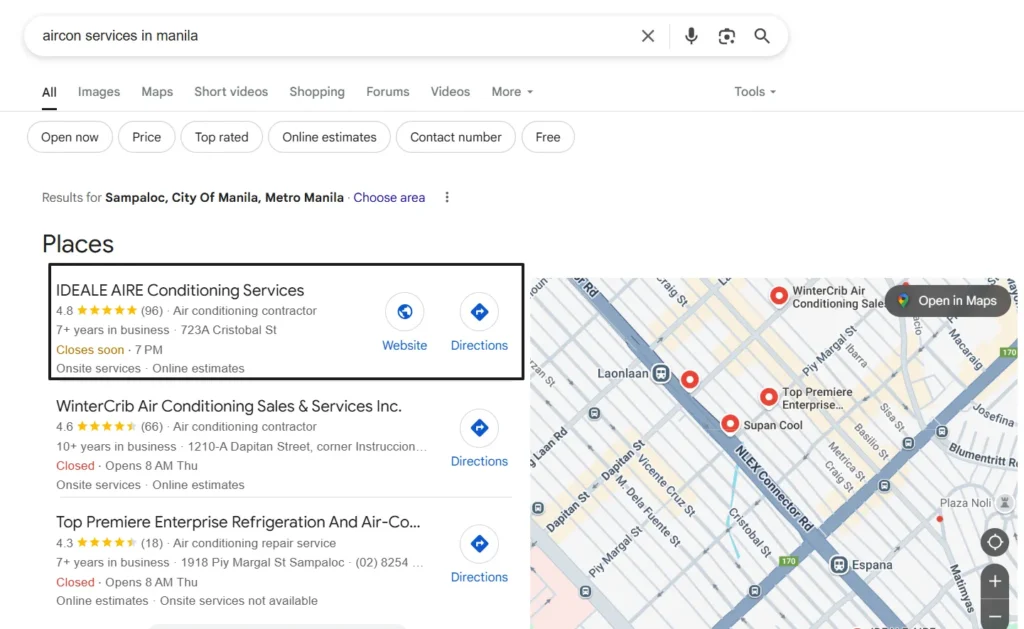Open search by image camera icon

[727, 36]
